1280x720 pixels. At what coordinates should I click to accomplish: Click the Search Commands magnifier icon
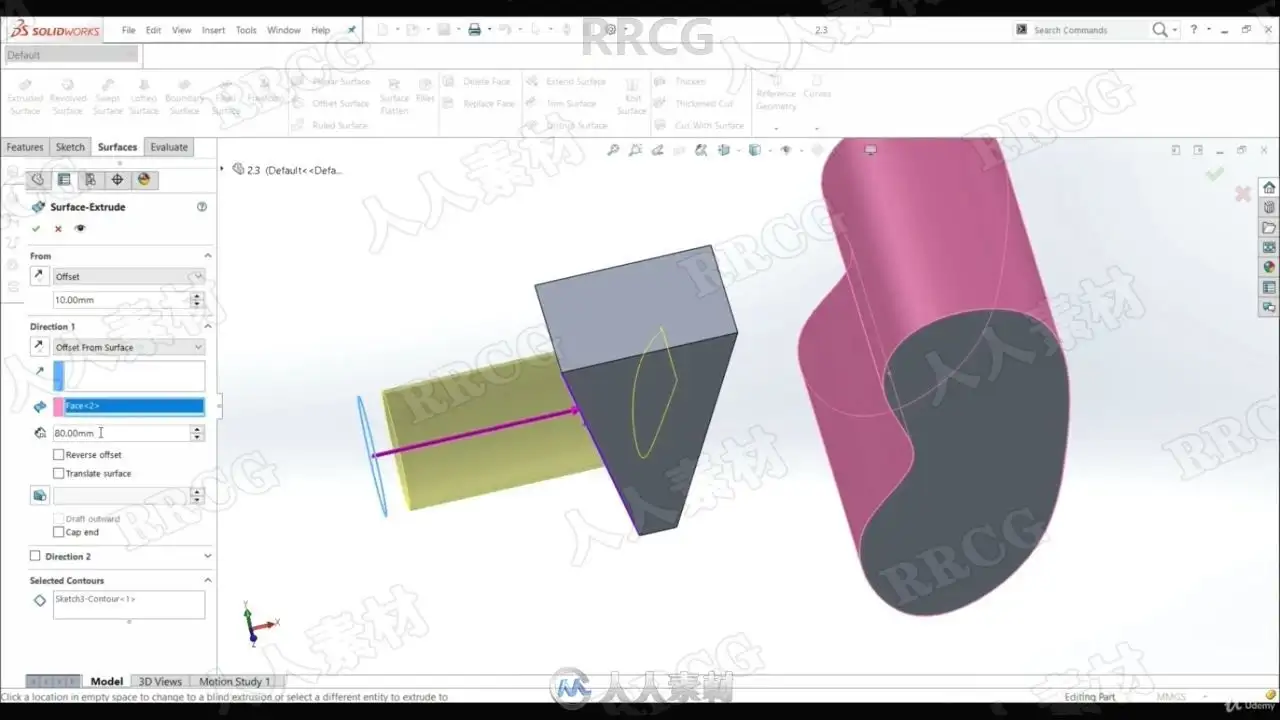pyautogui.click(x=1159, y=30)
